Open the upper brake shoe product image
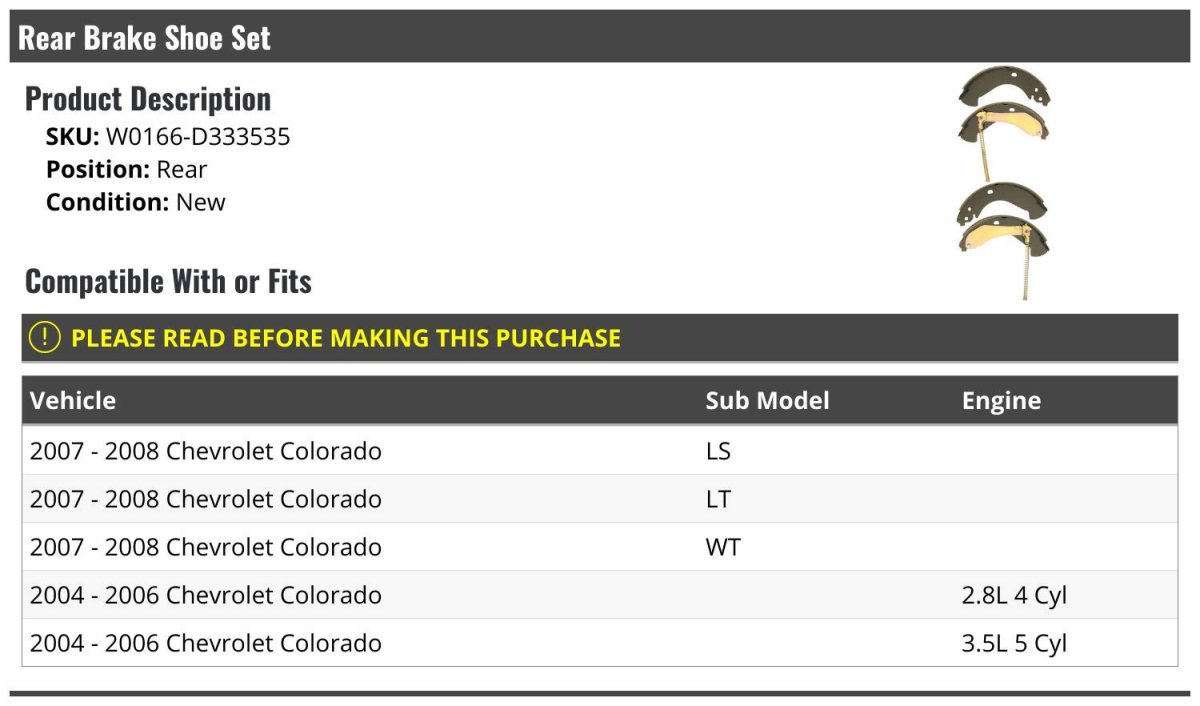The width and height of the screenshot is (1200, 706). tap(1003, 122)
